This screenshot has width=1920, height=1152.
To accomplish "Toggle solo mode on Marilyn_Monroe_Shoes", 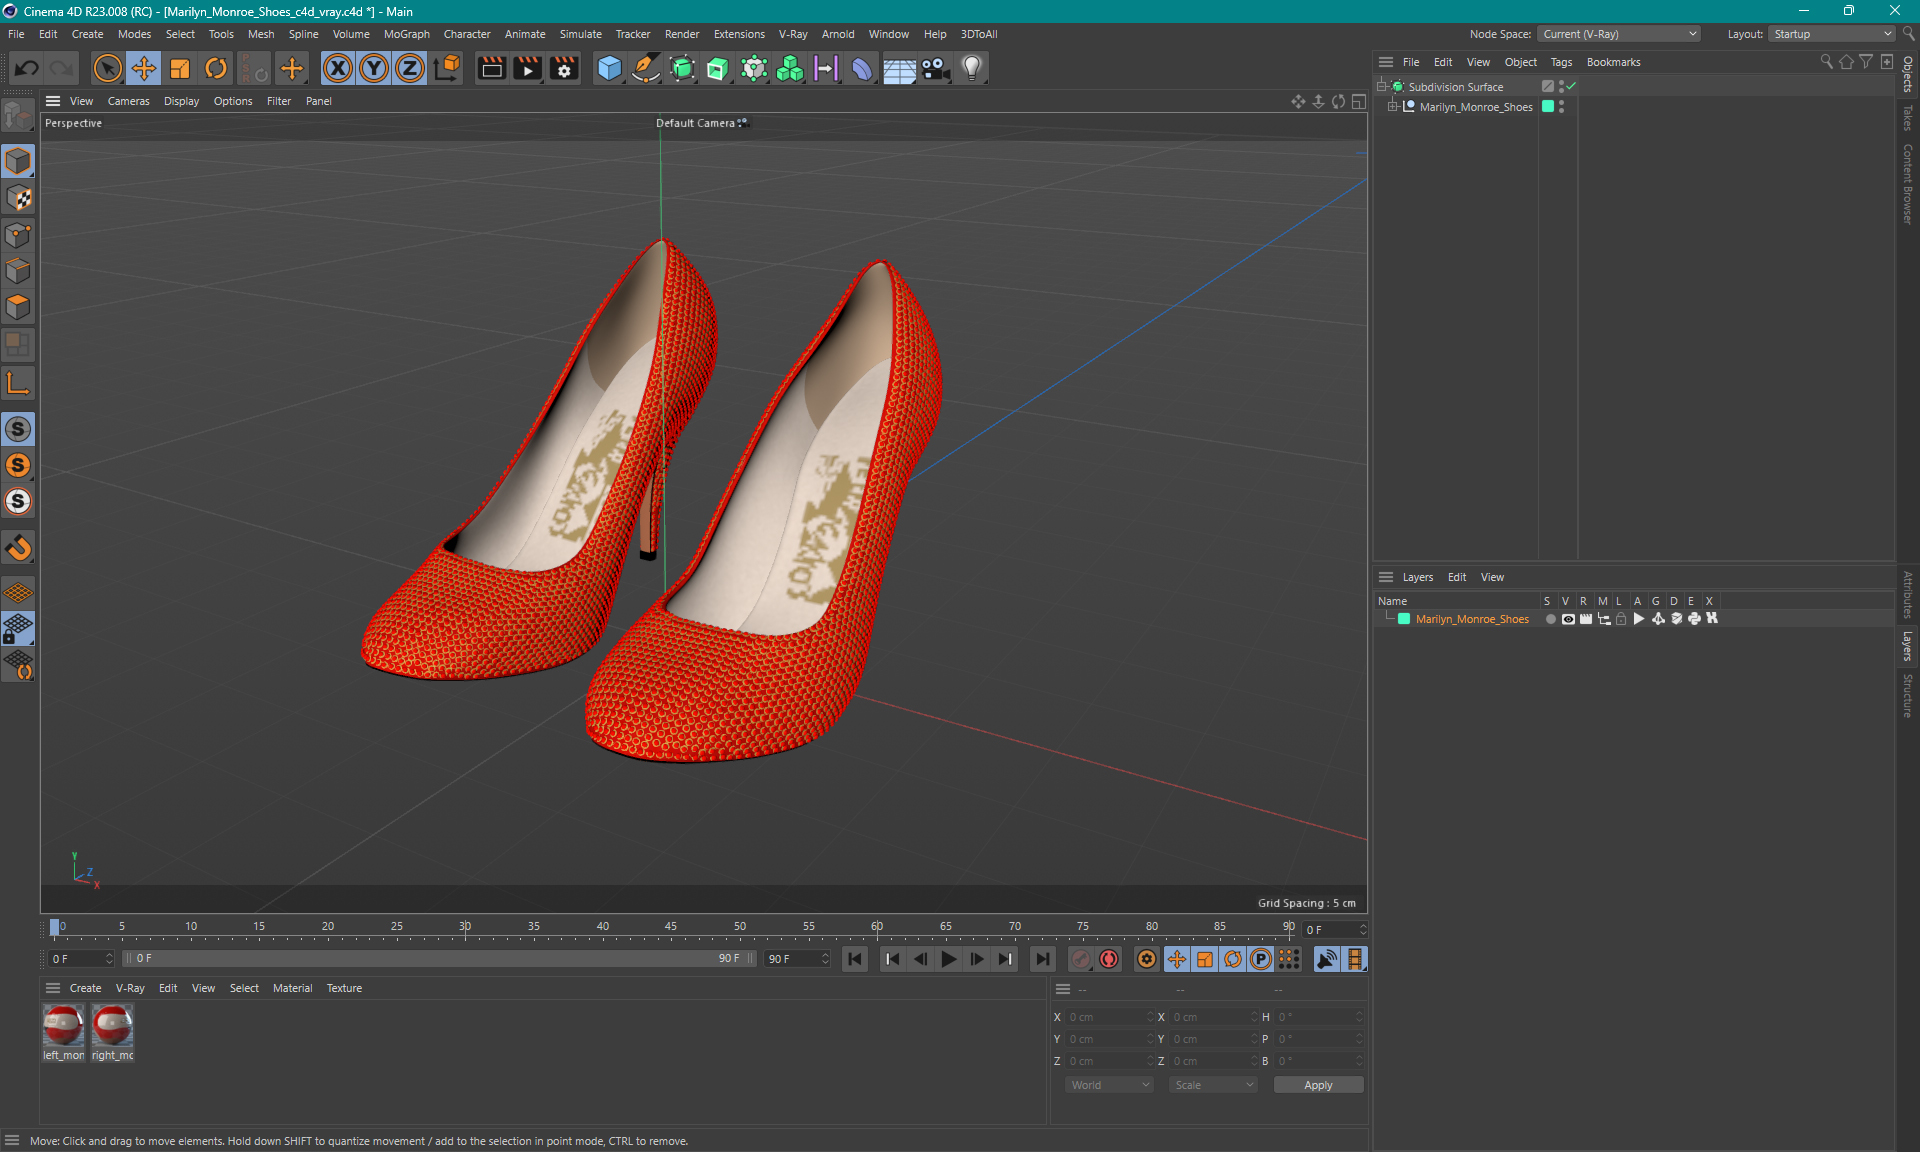I will click(x=1550, y=619).
